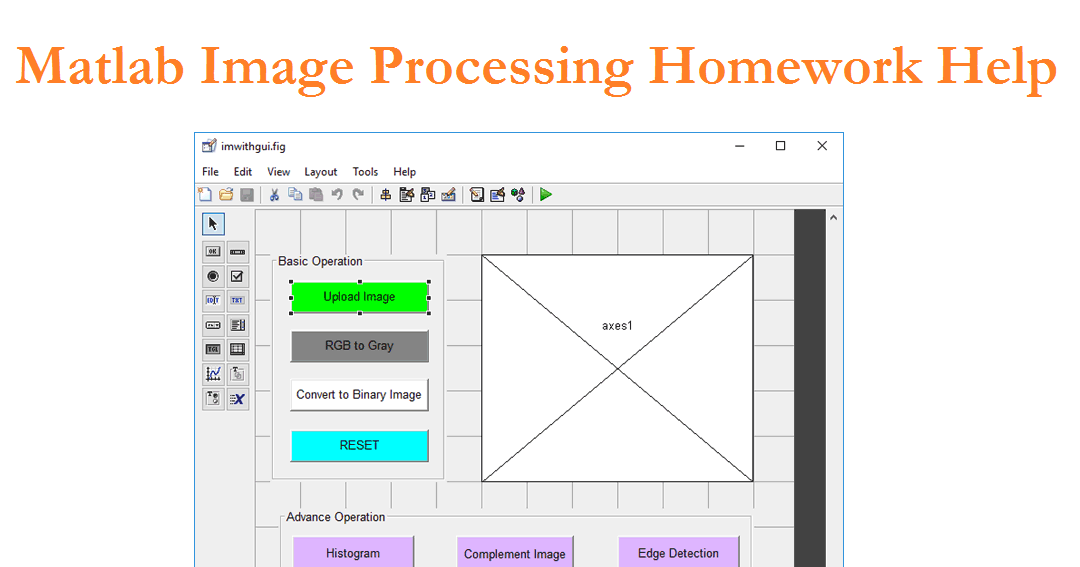This screenshot has height=567, width=1080.
Task: Paste with the clipboard toolbar icon
Action: [x=316, y=195]
